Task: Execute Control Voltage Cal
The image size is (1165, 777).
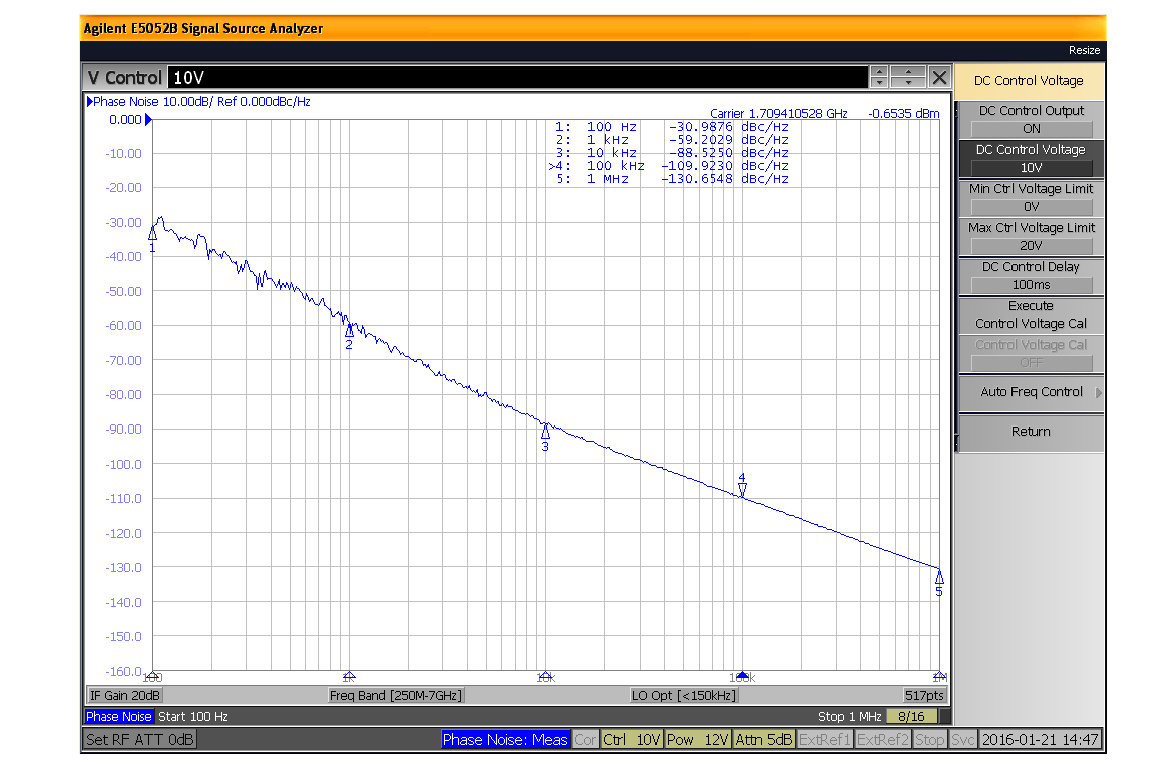Action: coord(1030,313)
